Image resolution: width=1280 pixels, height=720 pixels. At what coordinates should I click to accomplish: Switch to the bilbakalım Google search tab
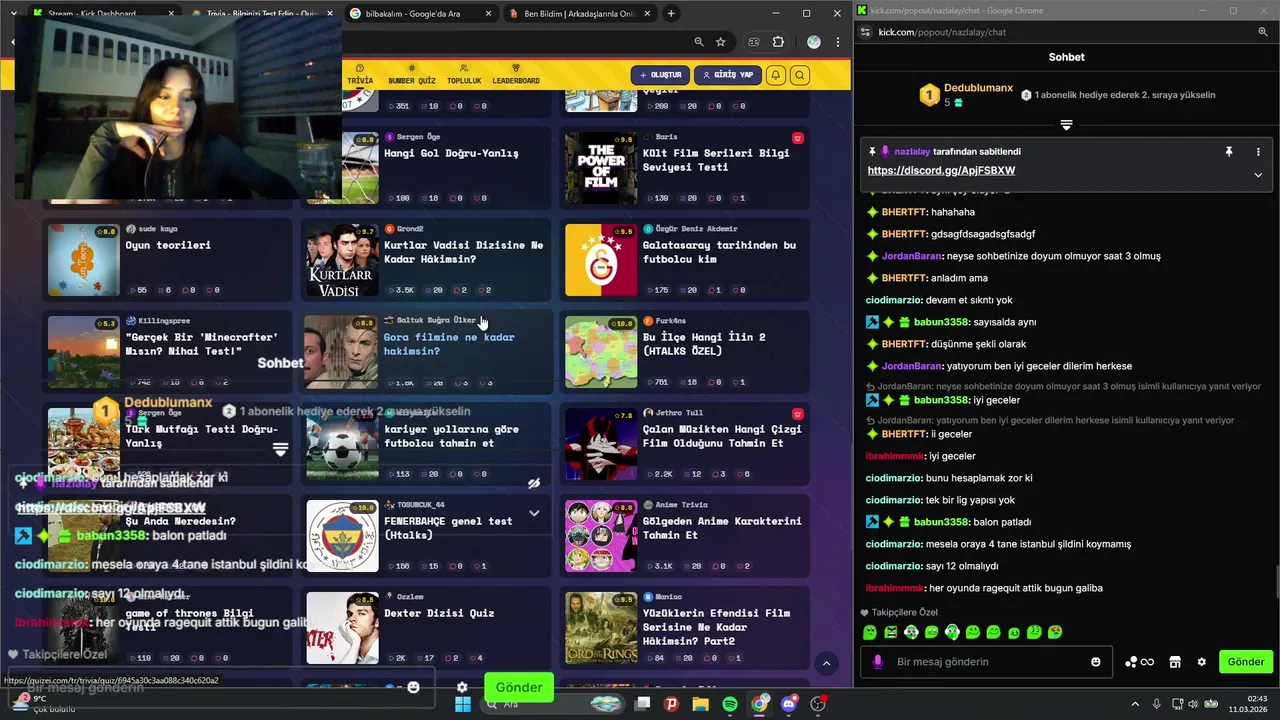point(420,13)
